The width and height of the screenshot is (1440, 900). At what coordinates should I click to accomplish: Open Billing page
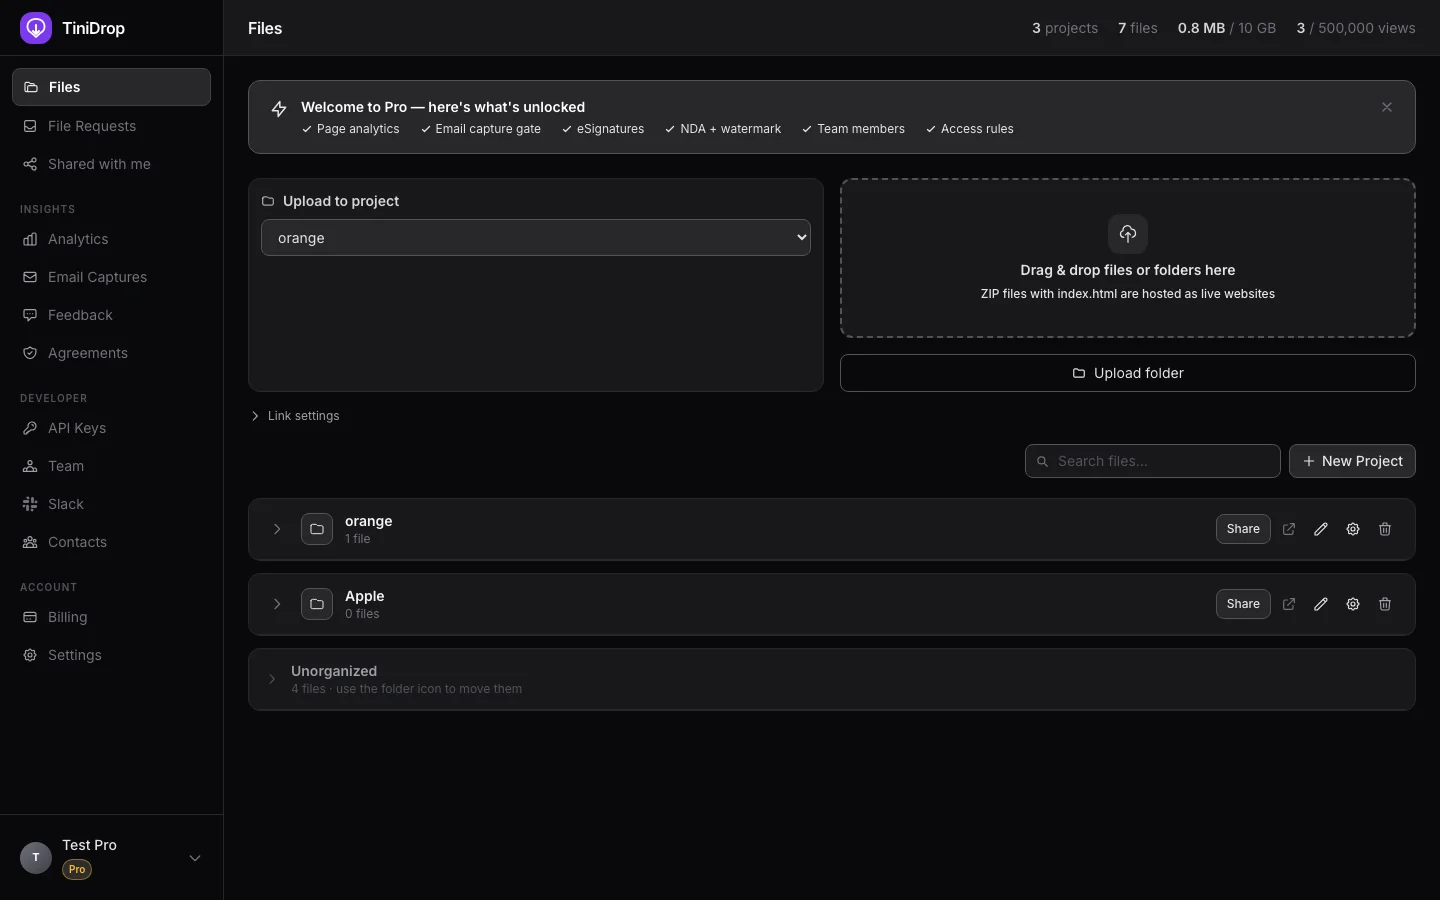(111, 617)
